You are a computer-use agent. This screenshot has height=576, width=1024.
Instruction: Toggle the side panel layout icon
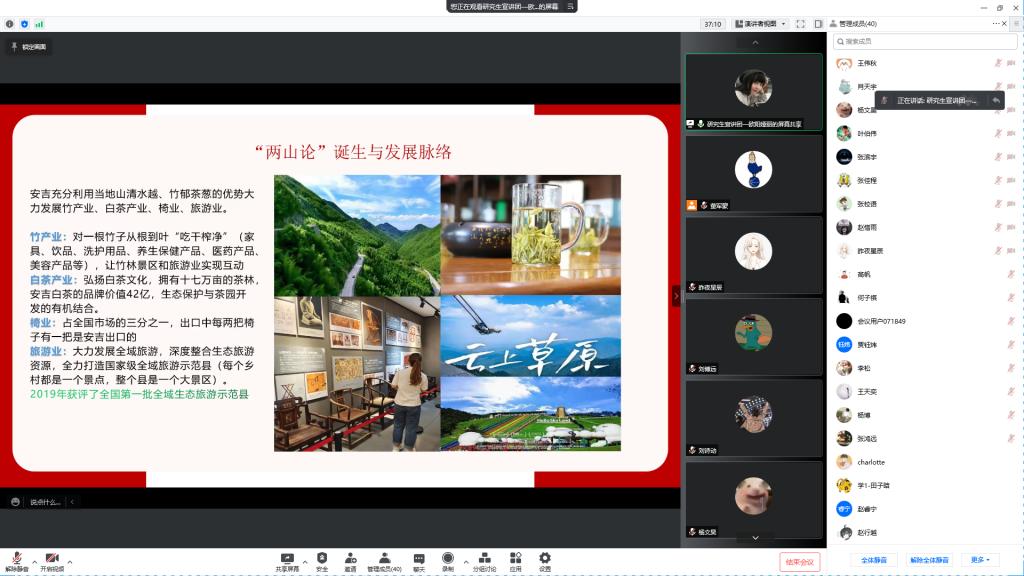818,24
